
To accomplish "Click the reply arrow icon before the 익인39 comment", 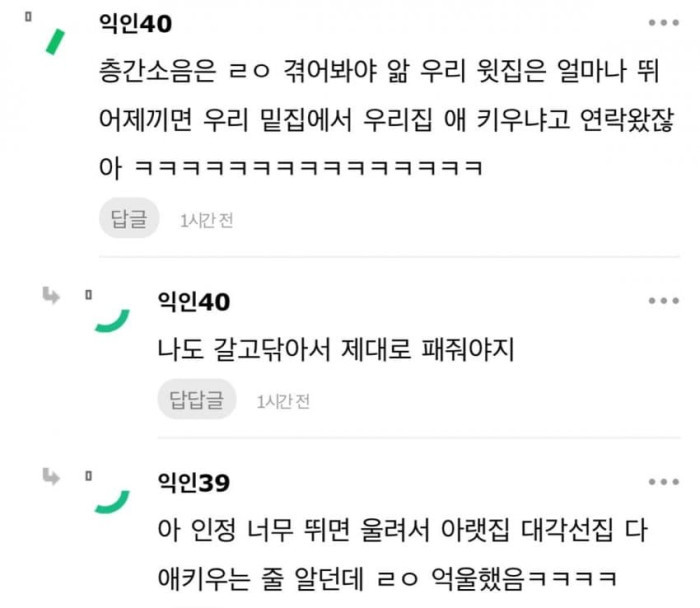I will (x=51, y=477).
